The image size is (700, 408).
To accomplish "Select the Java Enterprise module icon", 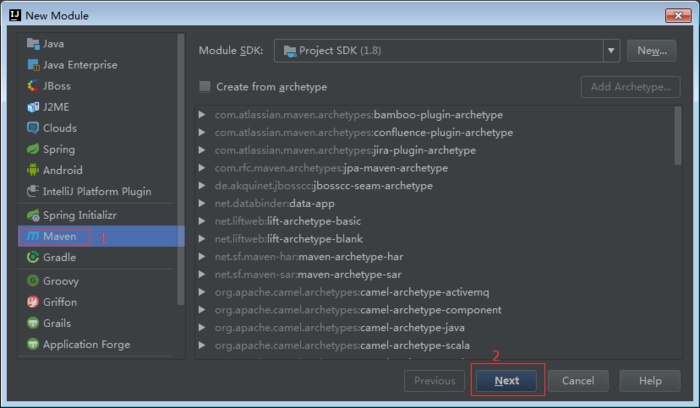I will 33,65.
